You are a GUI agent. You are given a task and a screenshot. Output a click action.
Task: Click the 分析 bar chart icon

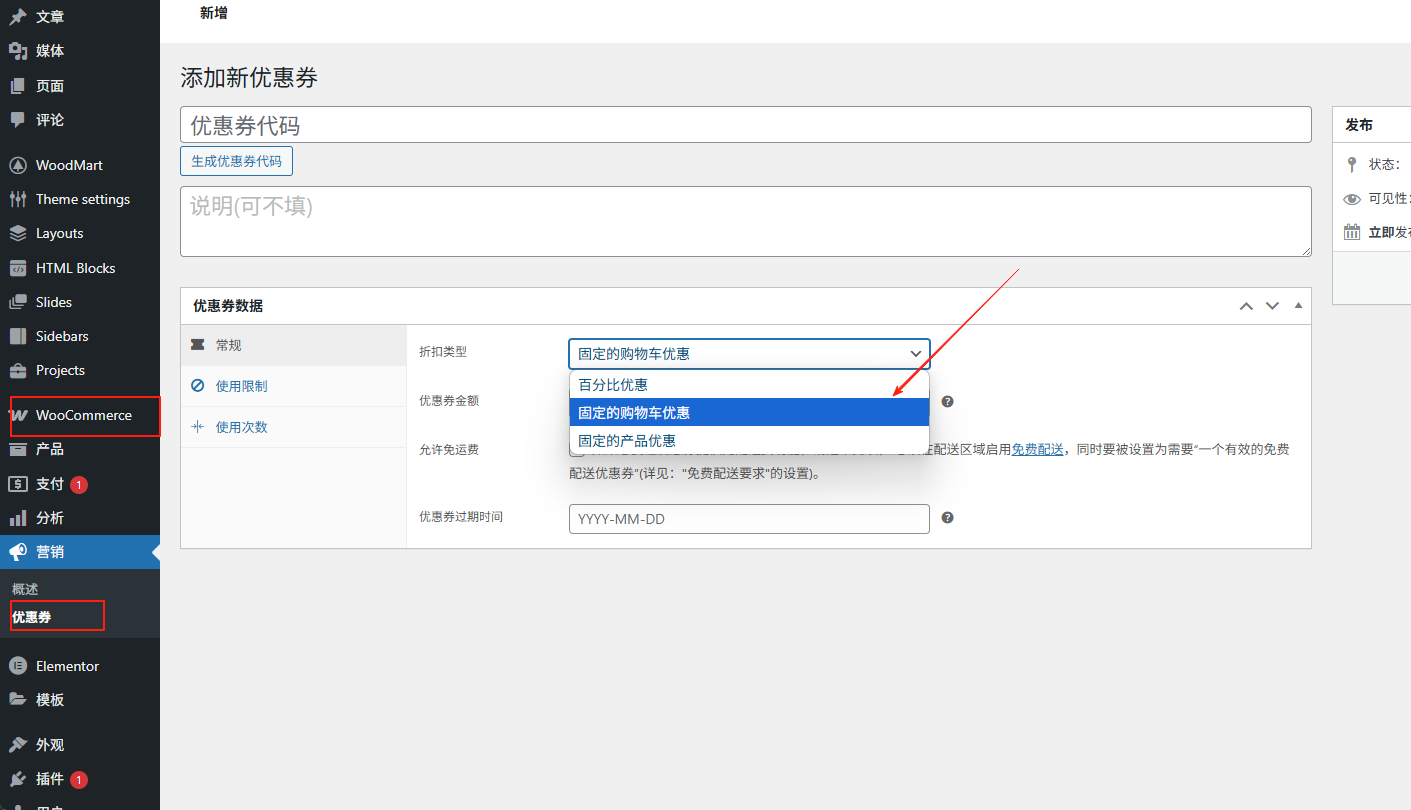point(18,518)
